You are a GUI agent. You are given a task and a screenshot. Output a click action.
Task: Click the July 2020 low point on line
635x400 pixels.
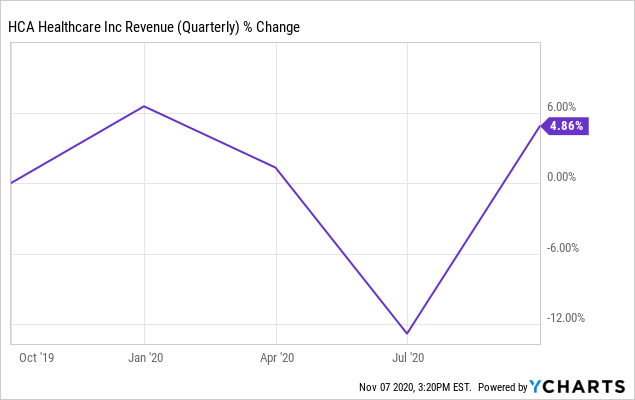tap(407, 334)
